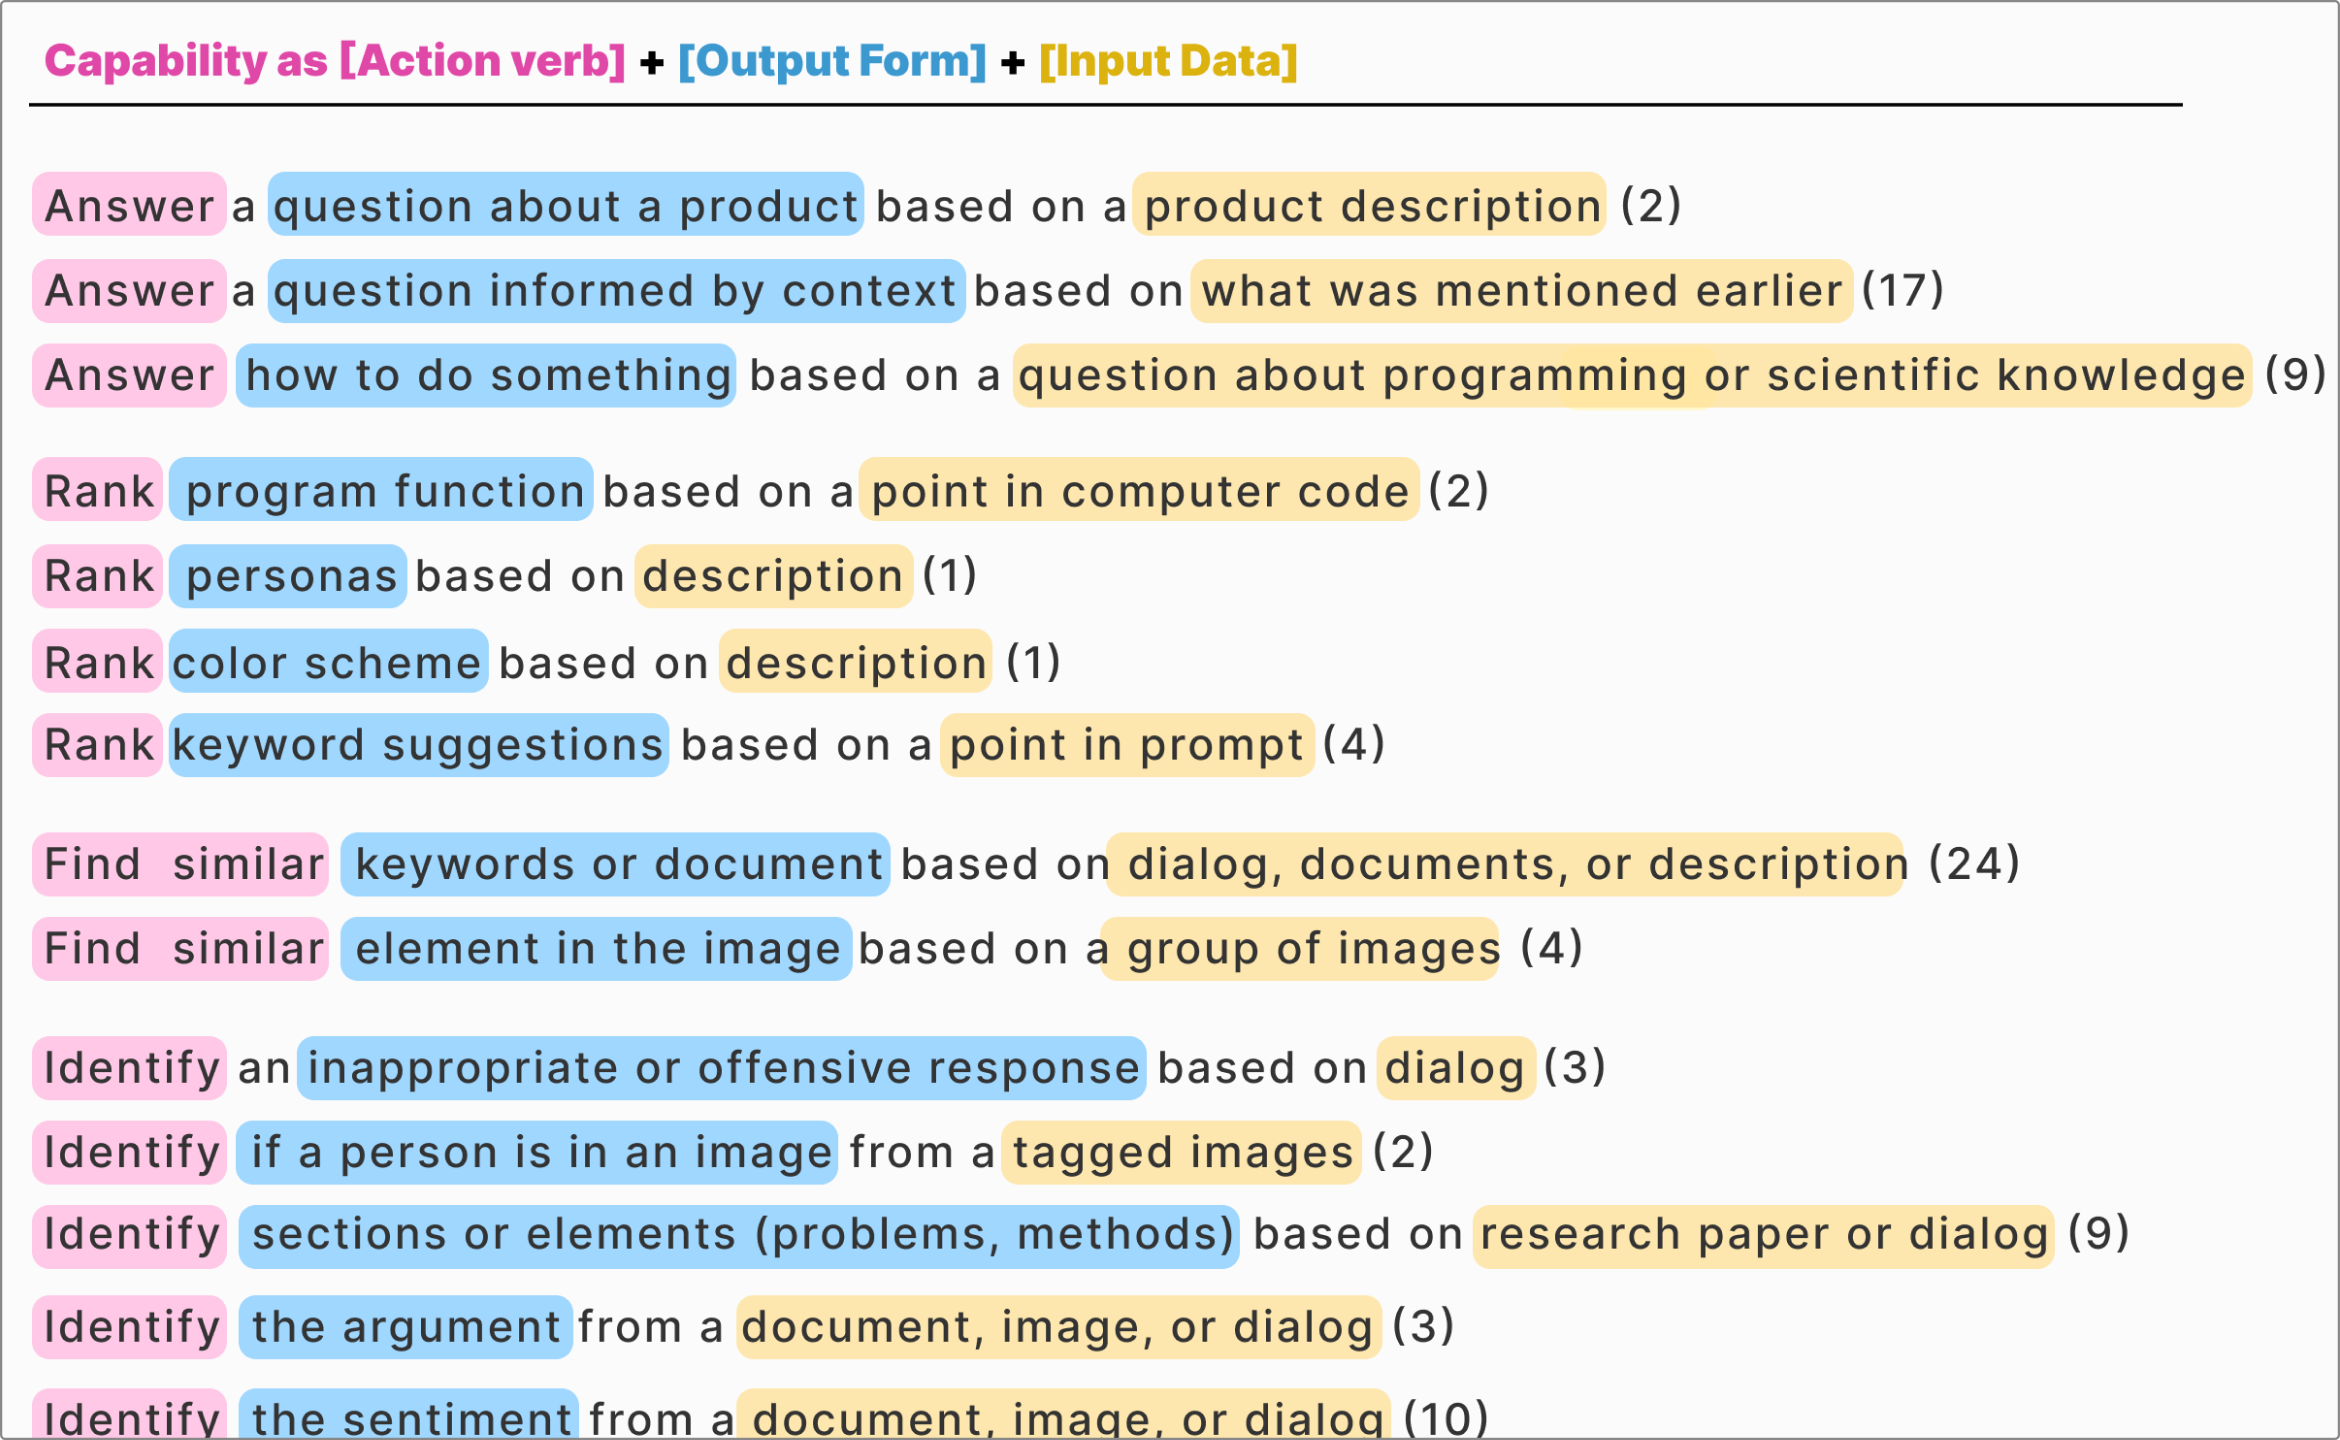Select 'inappropriate or offensive response' highlight
Image resolution: width=2340 pixels, height=1440 pixels.
(x=722, y=1068)
